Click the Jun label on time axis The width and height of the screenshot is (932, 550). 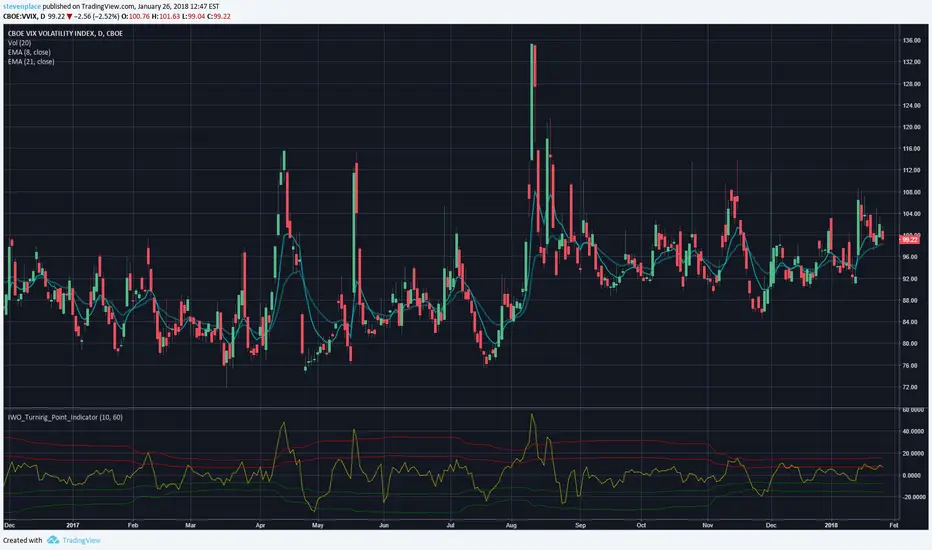[x=384, y=525]
